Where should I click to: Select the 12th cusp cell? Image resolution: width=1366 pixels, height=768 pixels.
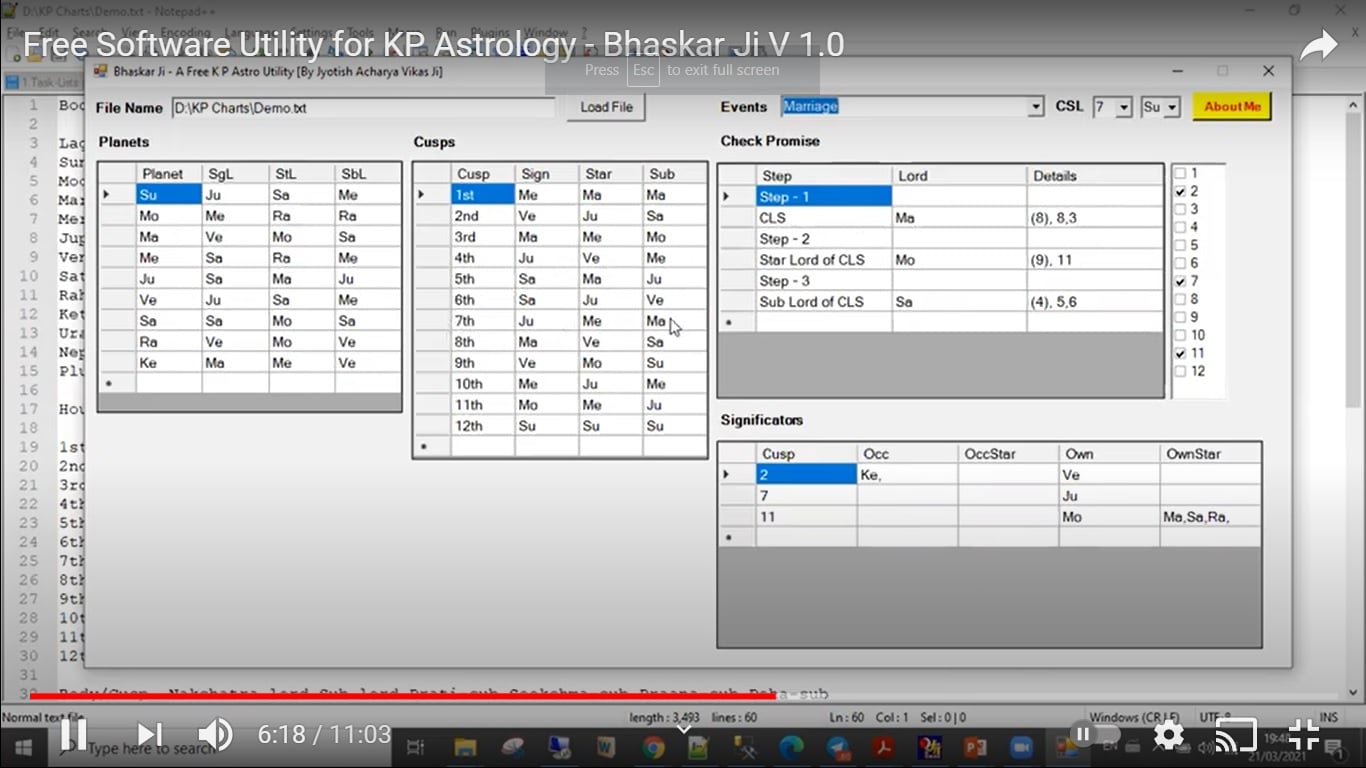pos(483,426)
